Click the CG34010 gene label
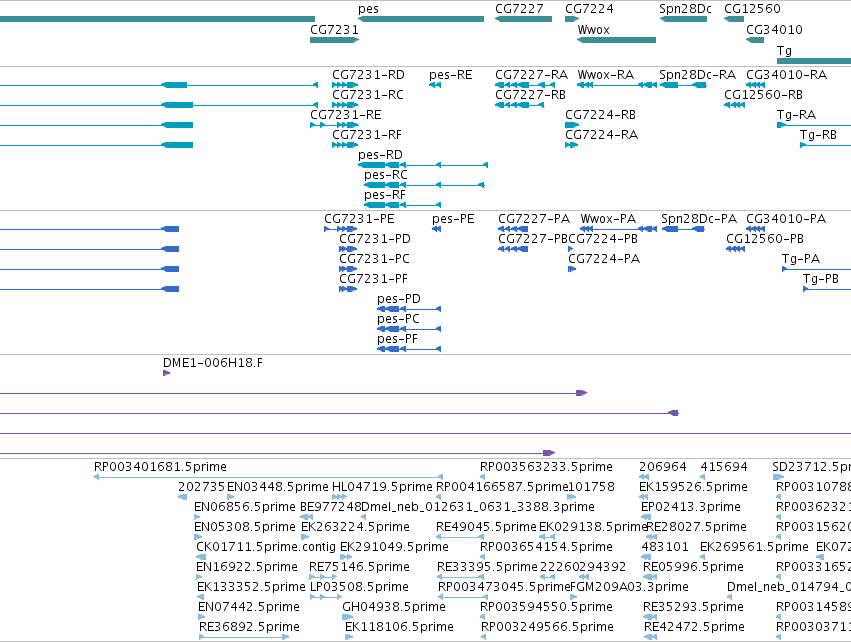Image resolution: width=851 pixels, height=642 pixels. [x=774, y=30]
